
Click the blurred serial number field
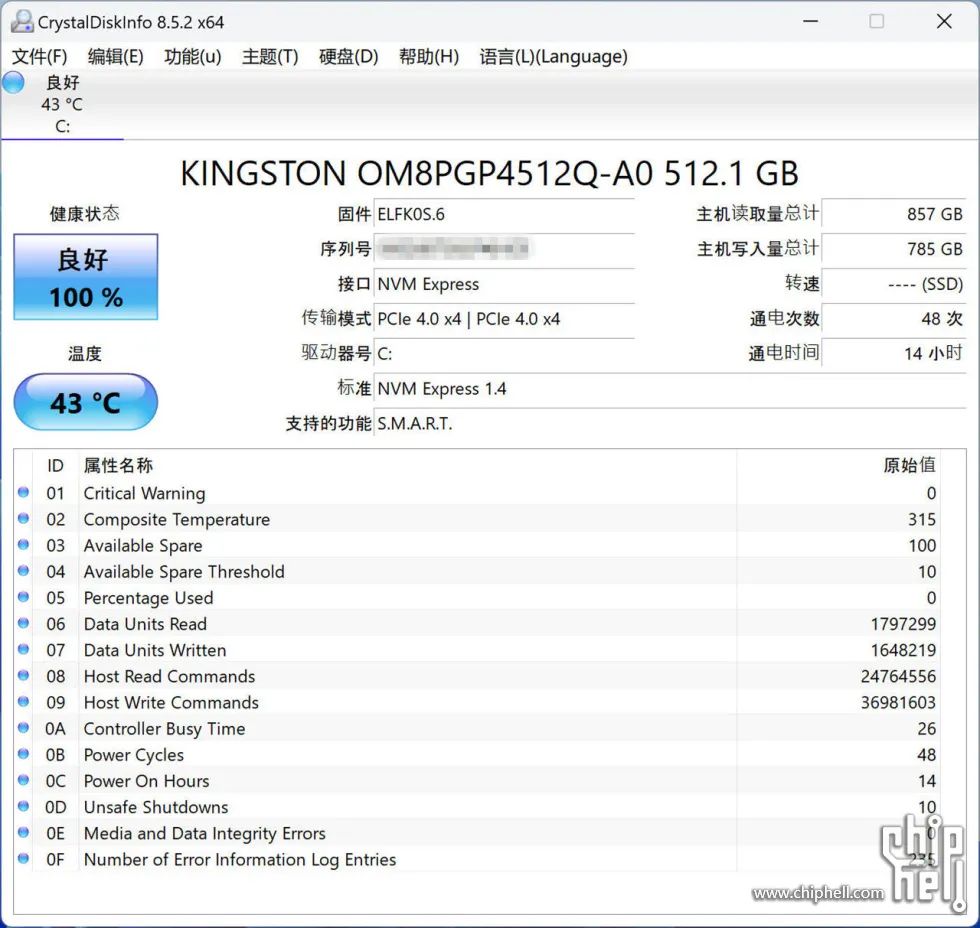tap(504, 249)
